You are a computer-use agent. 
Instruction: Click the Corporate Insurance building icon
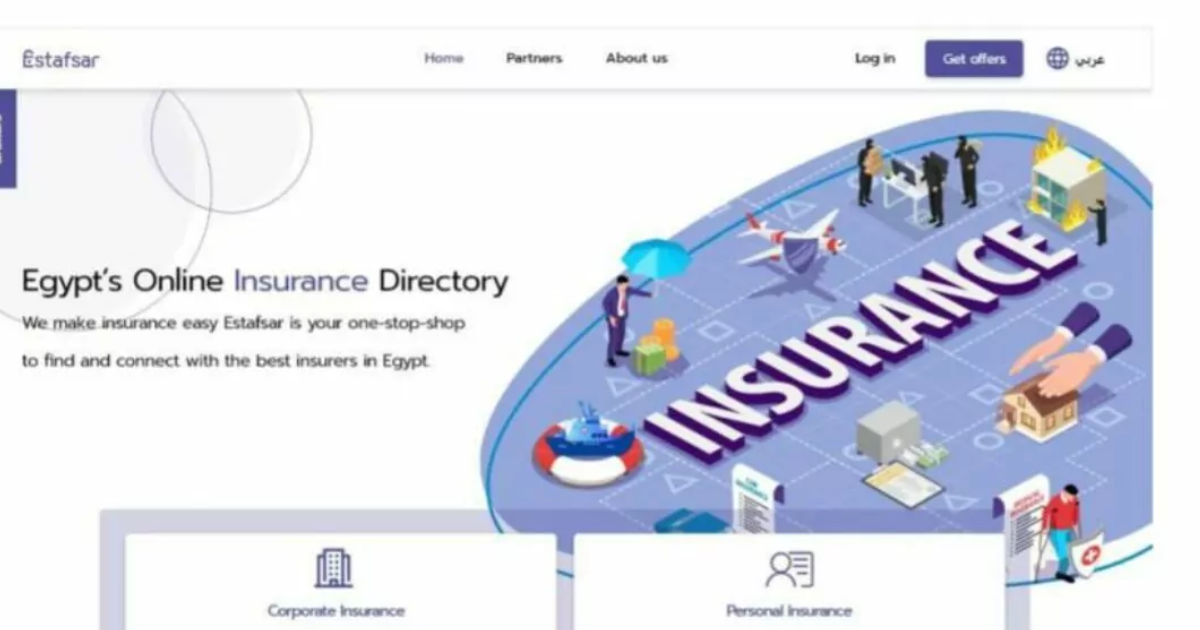335,569
